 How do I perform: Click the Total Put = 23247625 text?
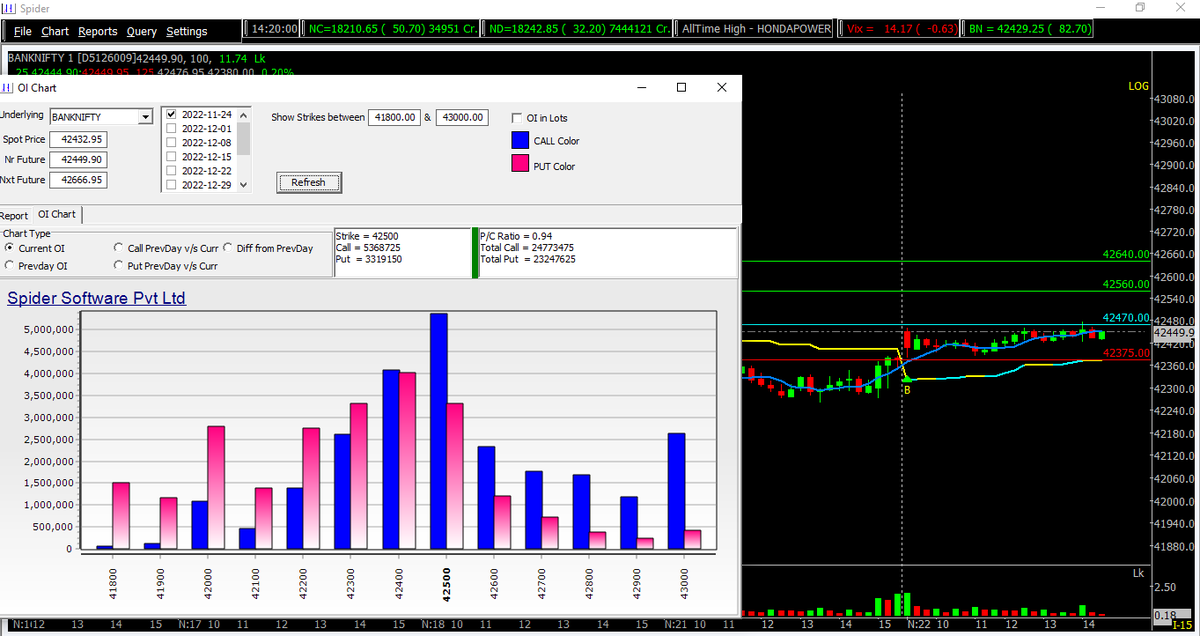[x=527, y=258]
